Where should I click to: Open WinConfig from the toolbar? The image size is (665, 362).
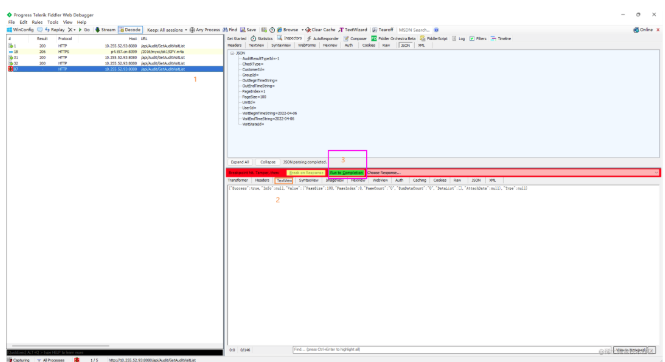20,30
